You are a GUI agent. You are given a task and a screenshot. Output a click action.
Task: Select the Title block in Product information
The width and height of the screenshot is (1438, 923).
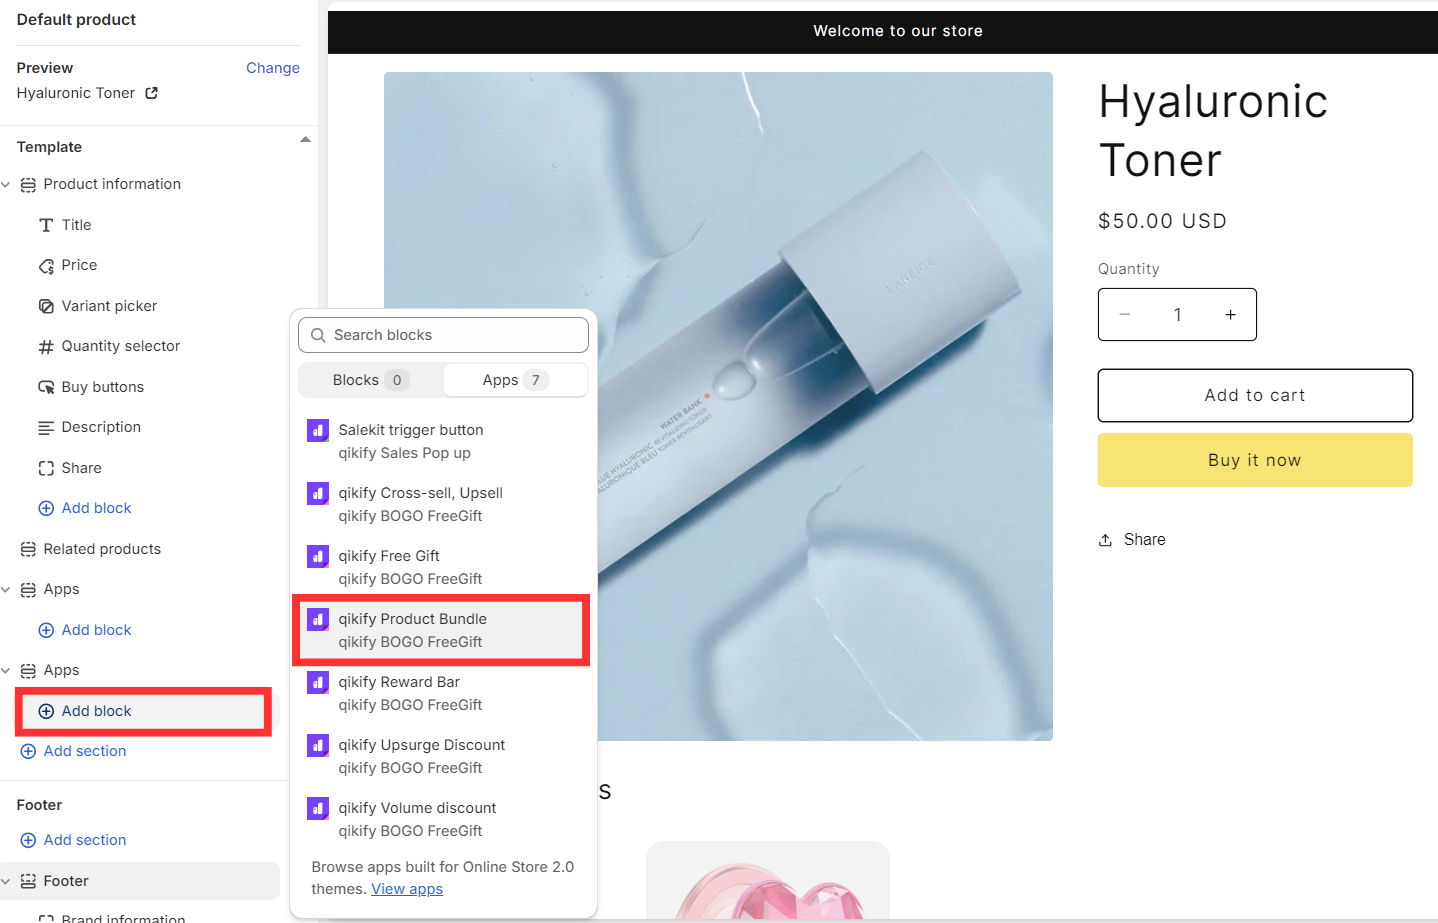[x=76, y=225]
